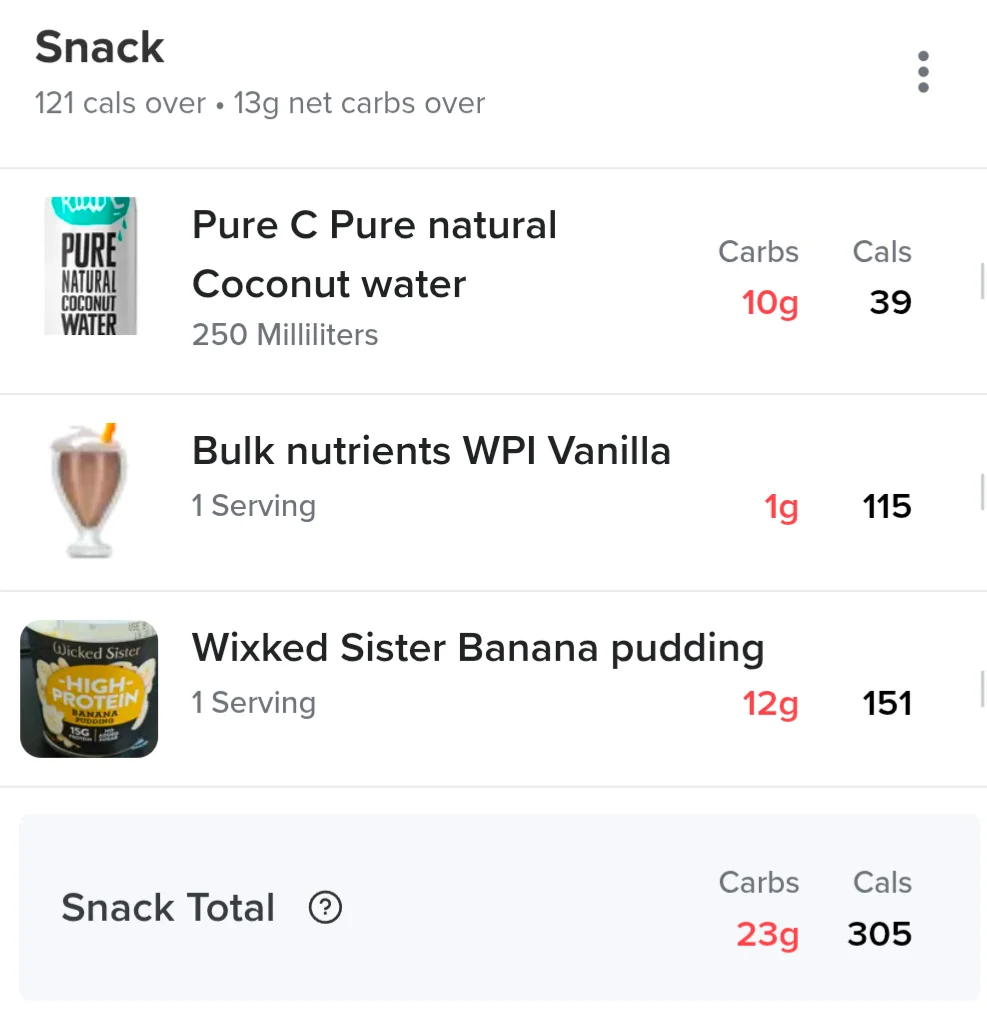
Task: Tap 1 Serving under Banana pudding
Action: click(253, 703)
